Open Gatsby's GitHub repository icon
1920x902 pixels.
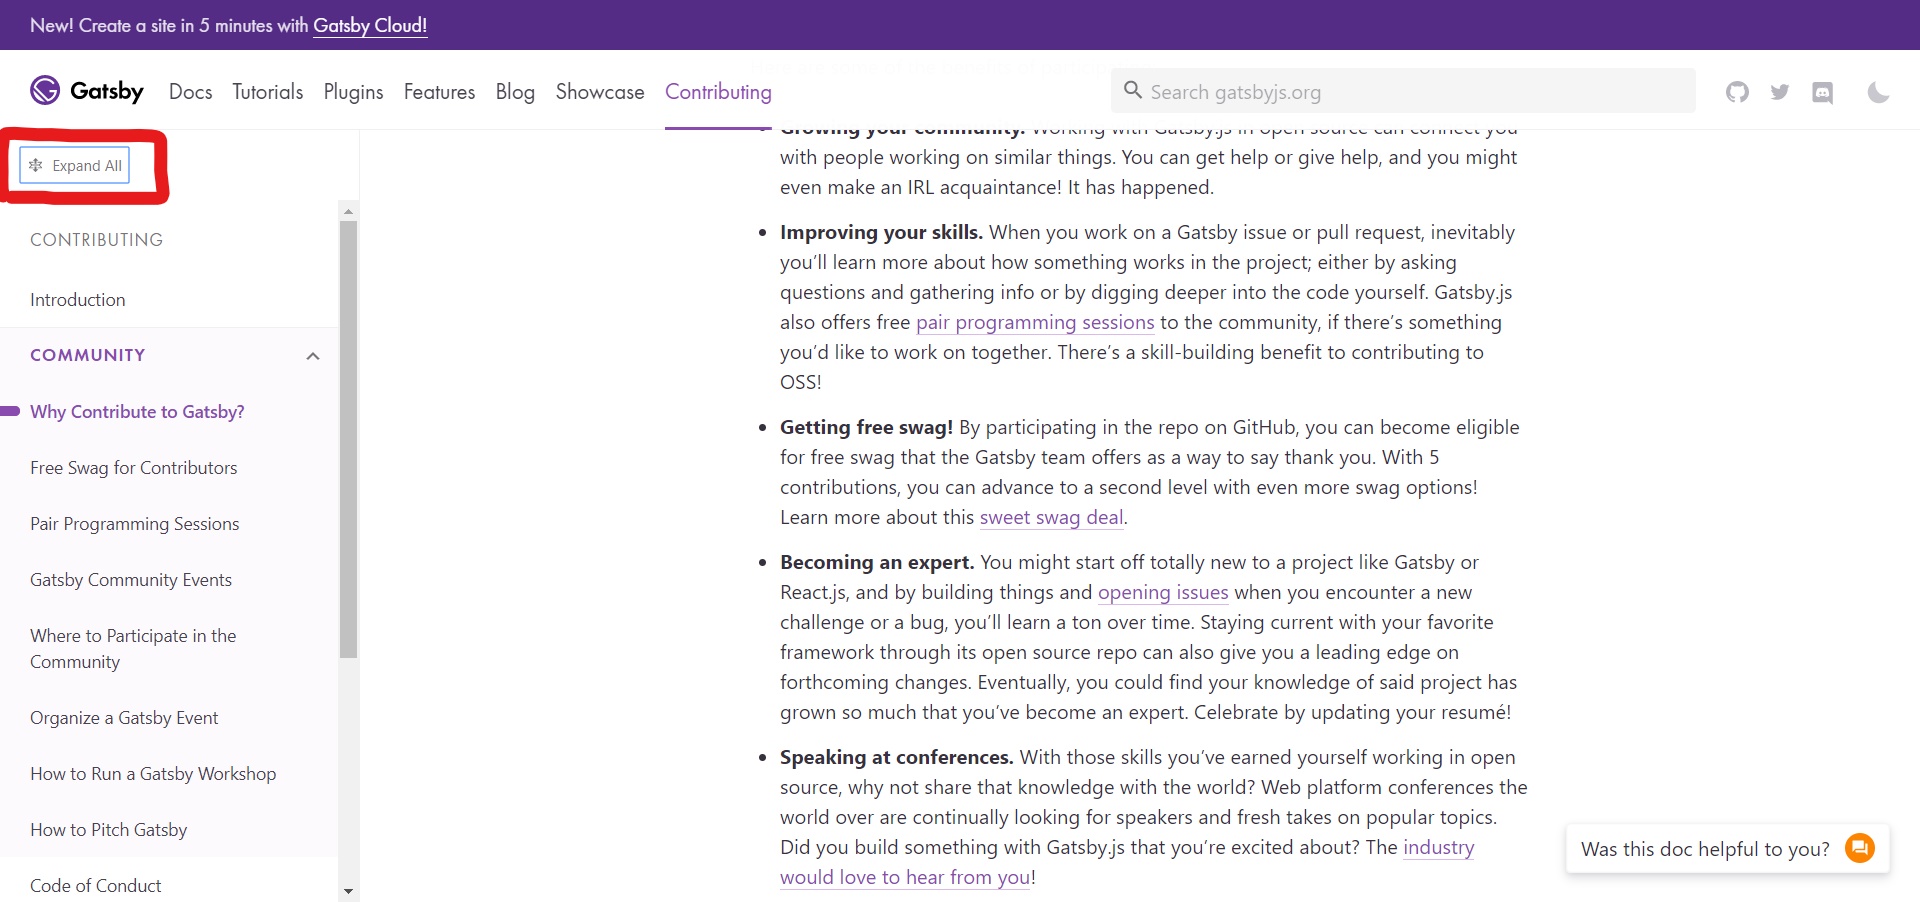pos(1737,91)
